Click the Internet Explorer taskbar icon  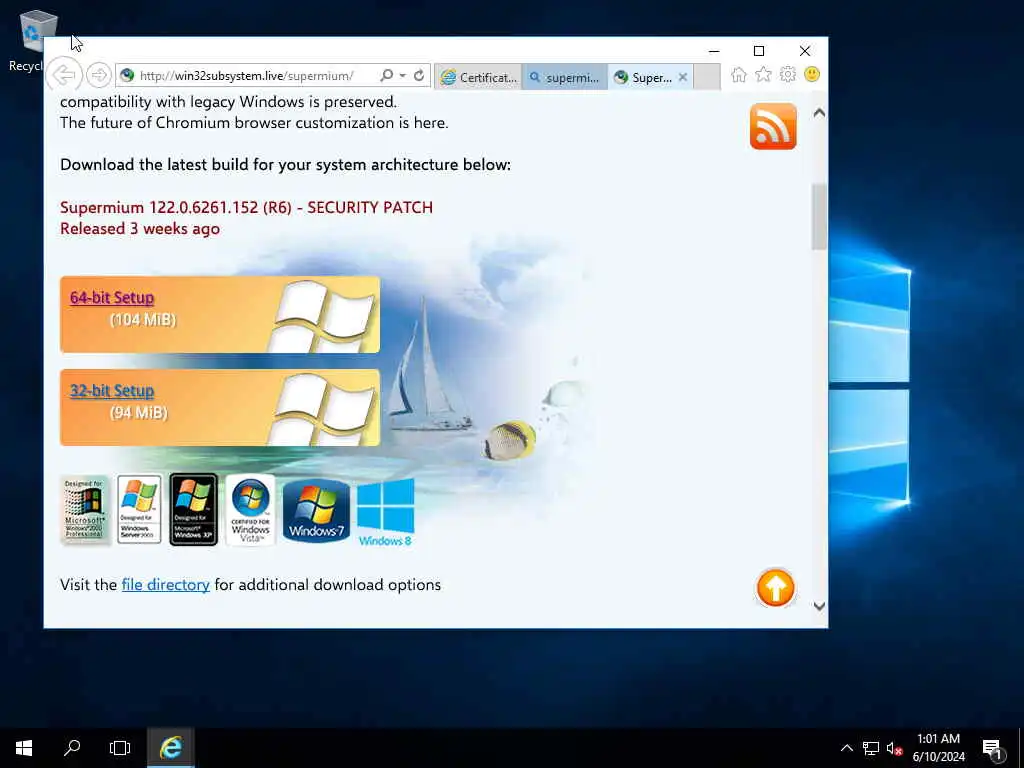170,748
